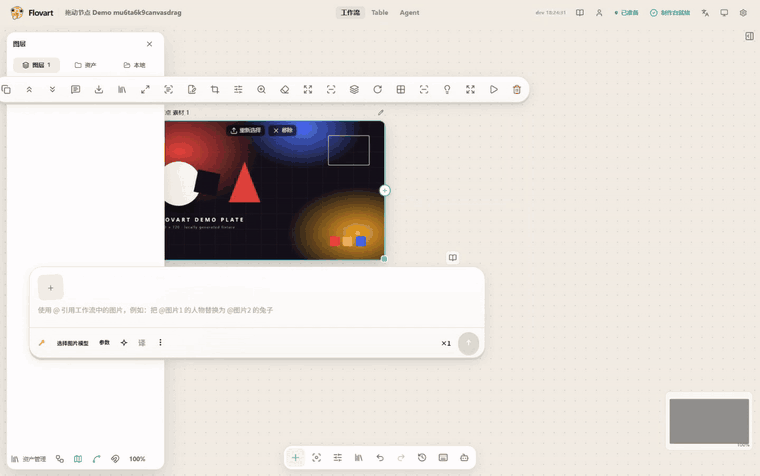Click the paperclip snap icon in the bottom-left bar
760x476 pixels.
tap(115, 459)
